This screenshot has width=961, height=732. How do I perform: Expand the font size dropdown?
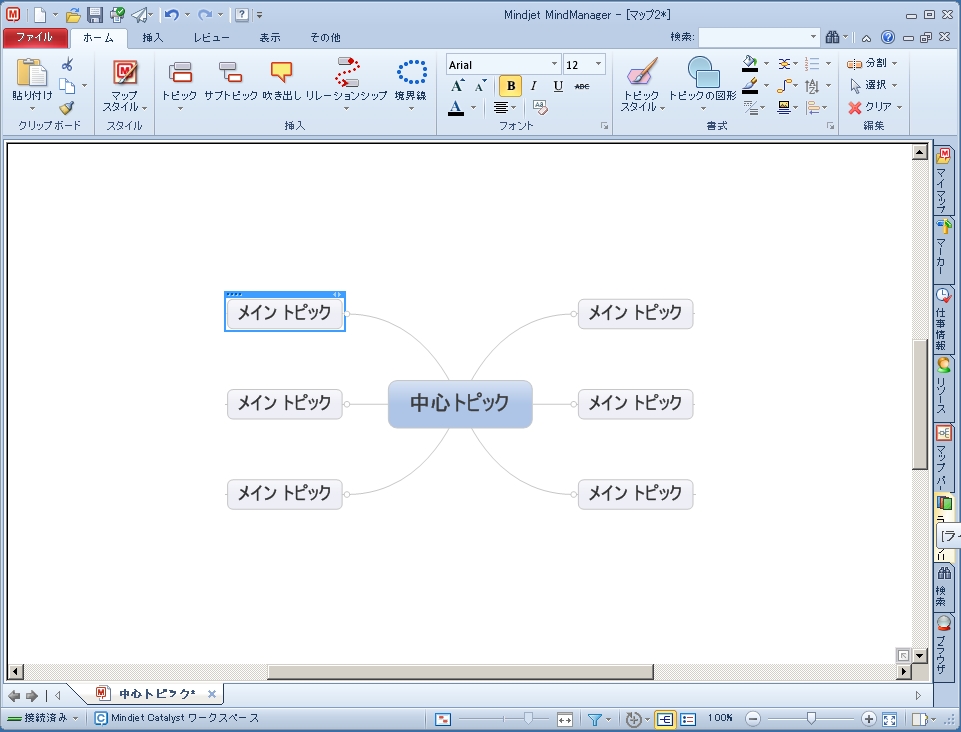coord(598,64)
